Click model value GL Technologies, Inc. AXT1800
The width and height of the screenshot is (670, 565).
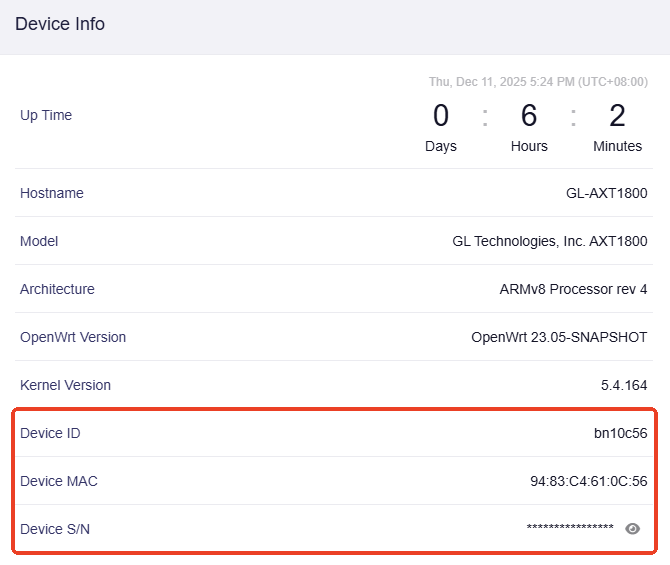click(550, 241)
